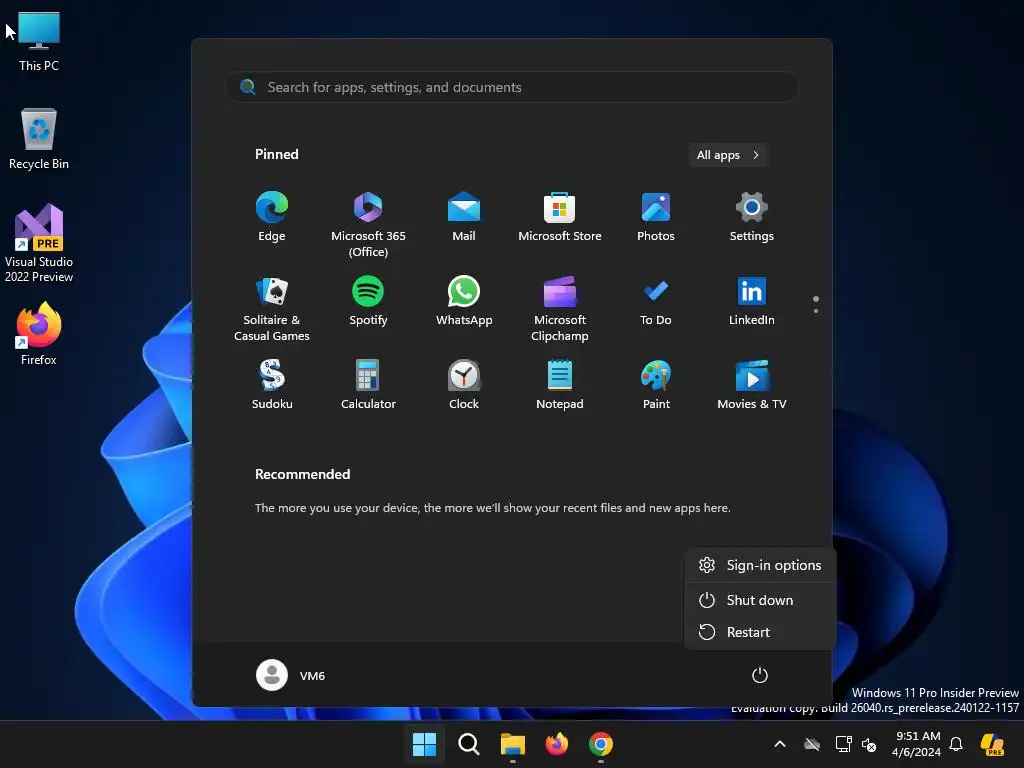Open the VM6 user account menu
This screenshot has height=768, width=1024.
291,675
